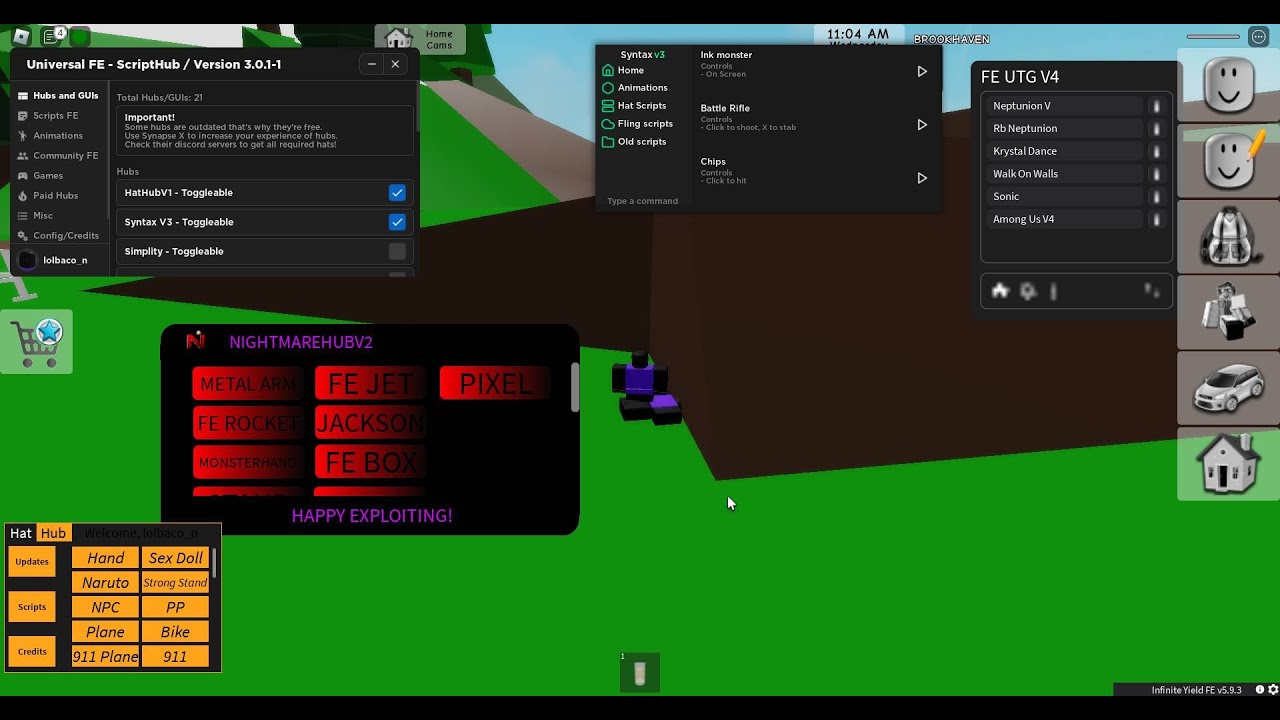The width and height of the screenshot is (1280, 720).
Task: Run the Bike script in Hat Hub
Action: (x=175, y=632)
